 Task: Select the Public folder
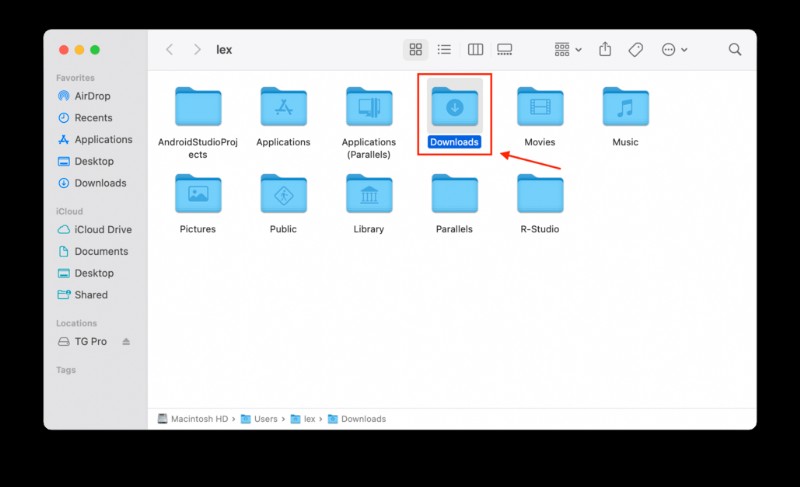[284, 194]
